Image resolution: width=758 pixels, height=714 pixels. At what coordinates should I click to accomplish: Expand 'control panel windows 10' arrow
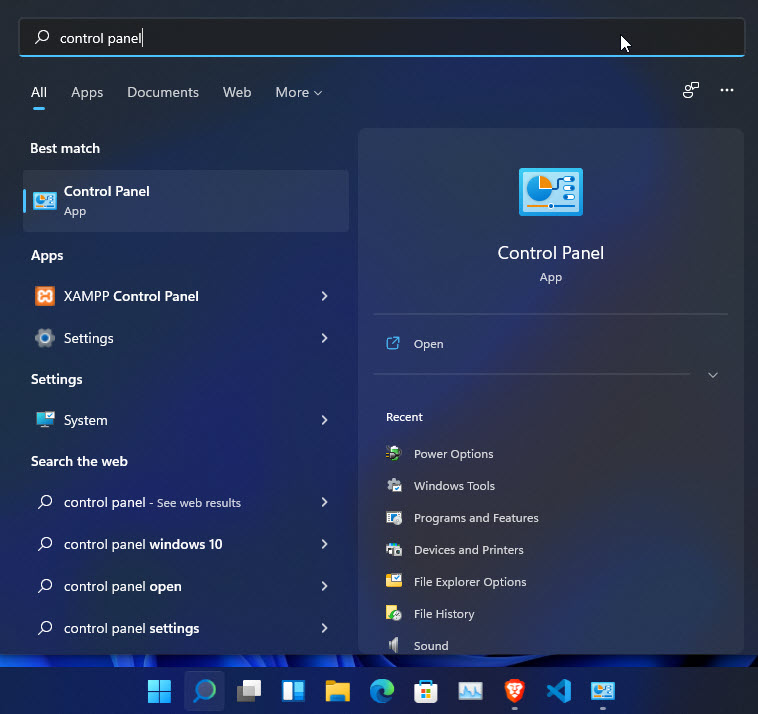tap(324, 544)
